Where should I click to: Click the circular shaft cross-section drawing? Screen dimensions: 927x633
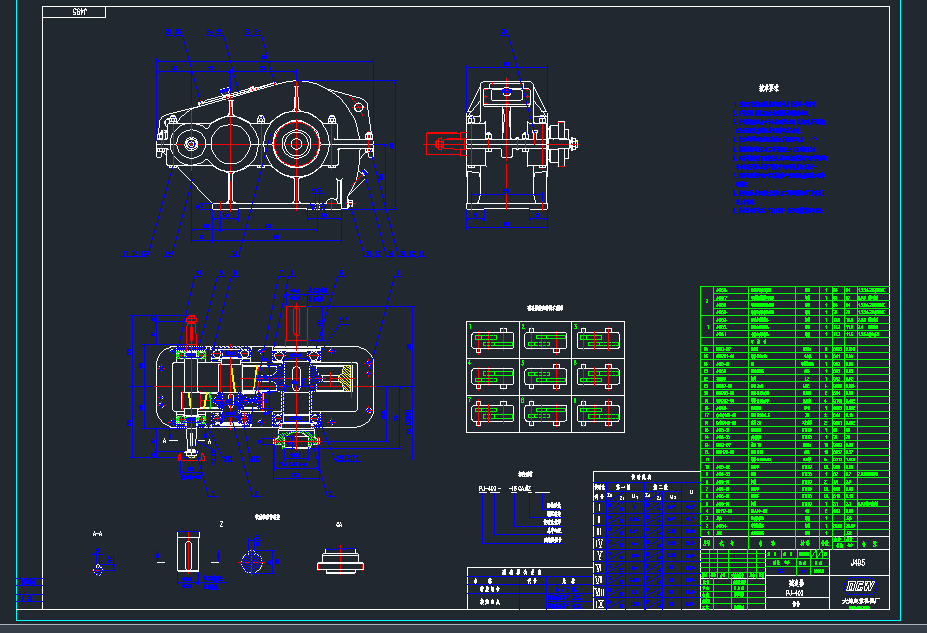[x=252, y=561]
